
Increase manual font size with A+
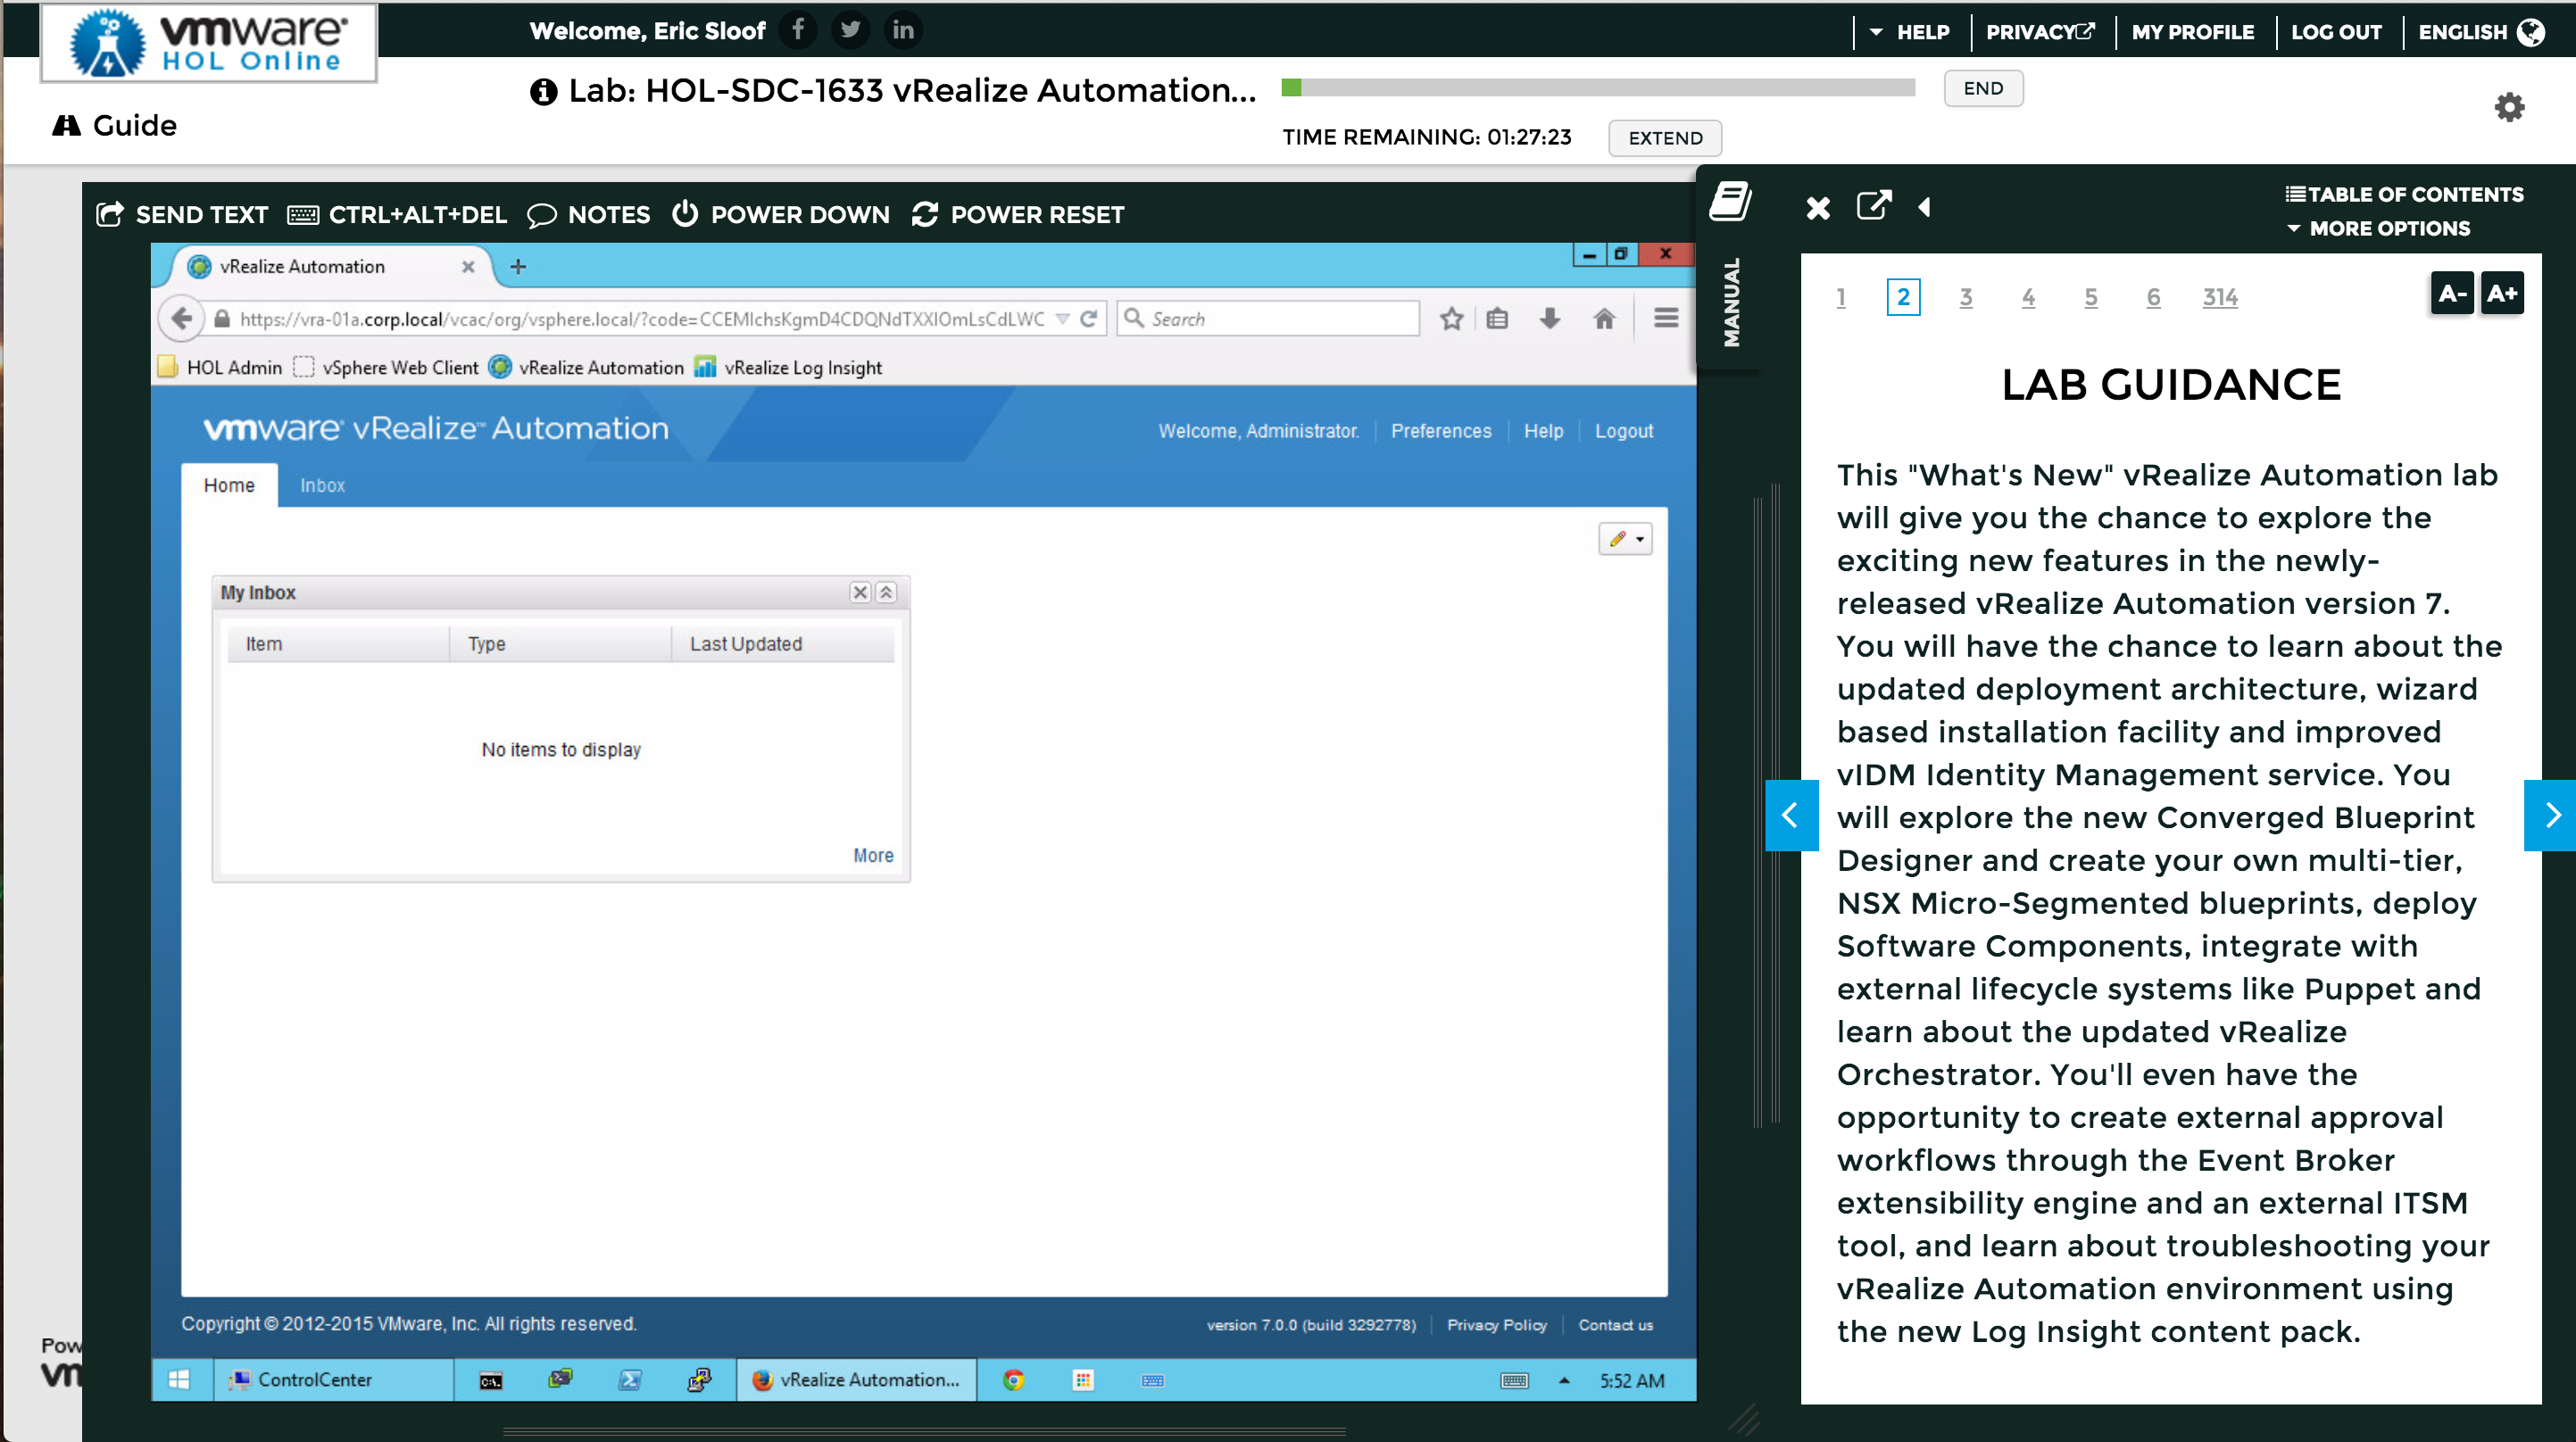click(x=2502, y=293)
